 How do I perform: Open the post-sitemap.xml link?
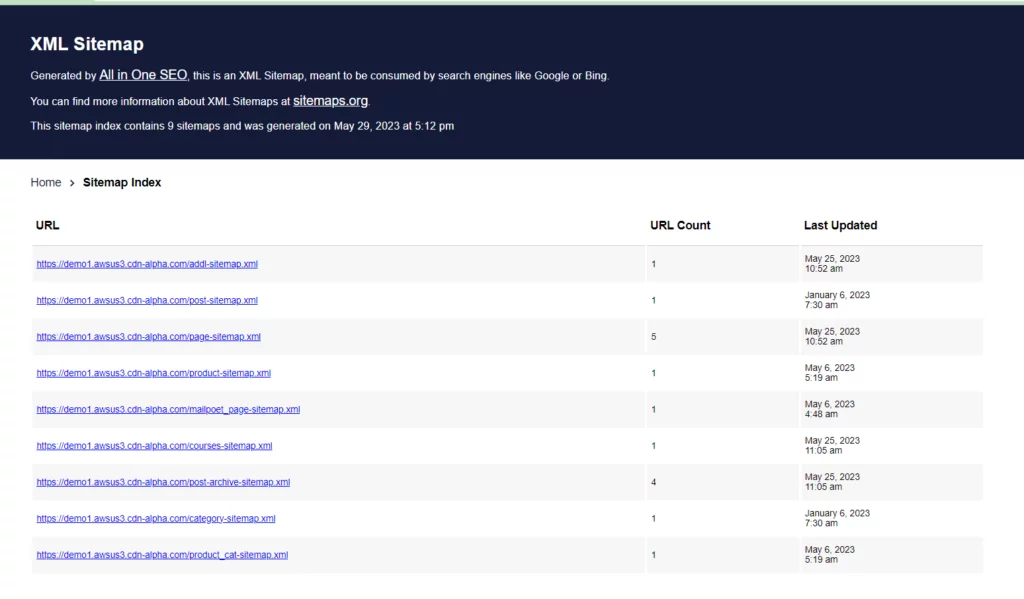[147, 300]
